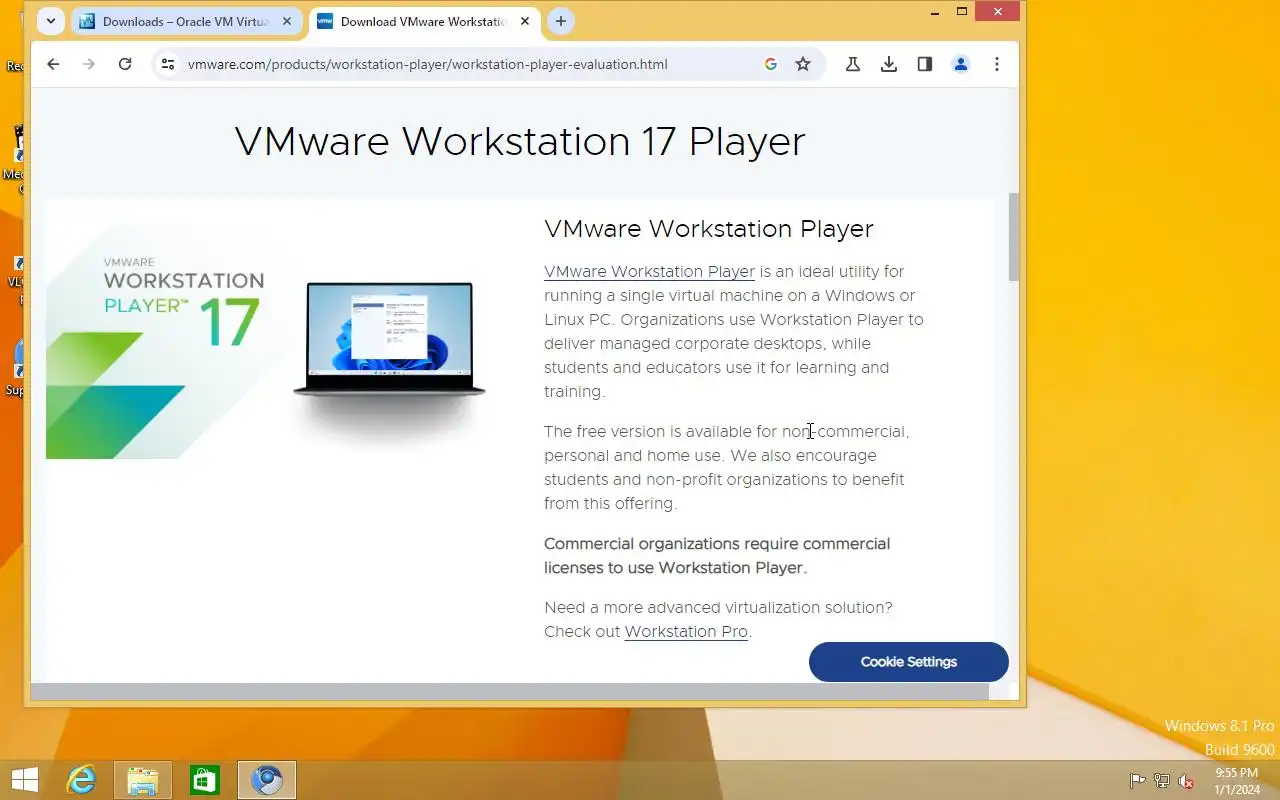Click the vmware.com URL address field
The width and height of the screenshot is (1280, 800).
(x=428, y=64)
